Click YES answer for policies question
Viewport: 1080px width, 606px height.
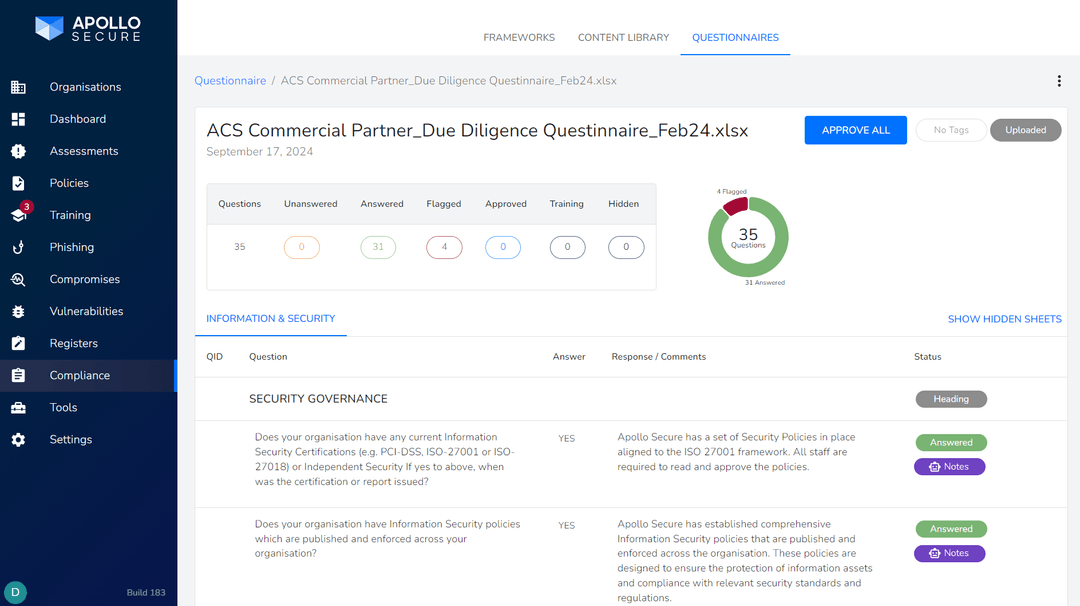click(566, 525)
